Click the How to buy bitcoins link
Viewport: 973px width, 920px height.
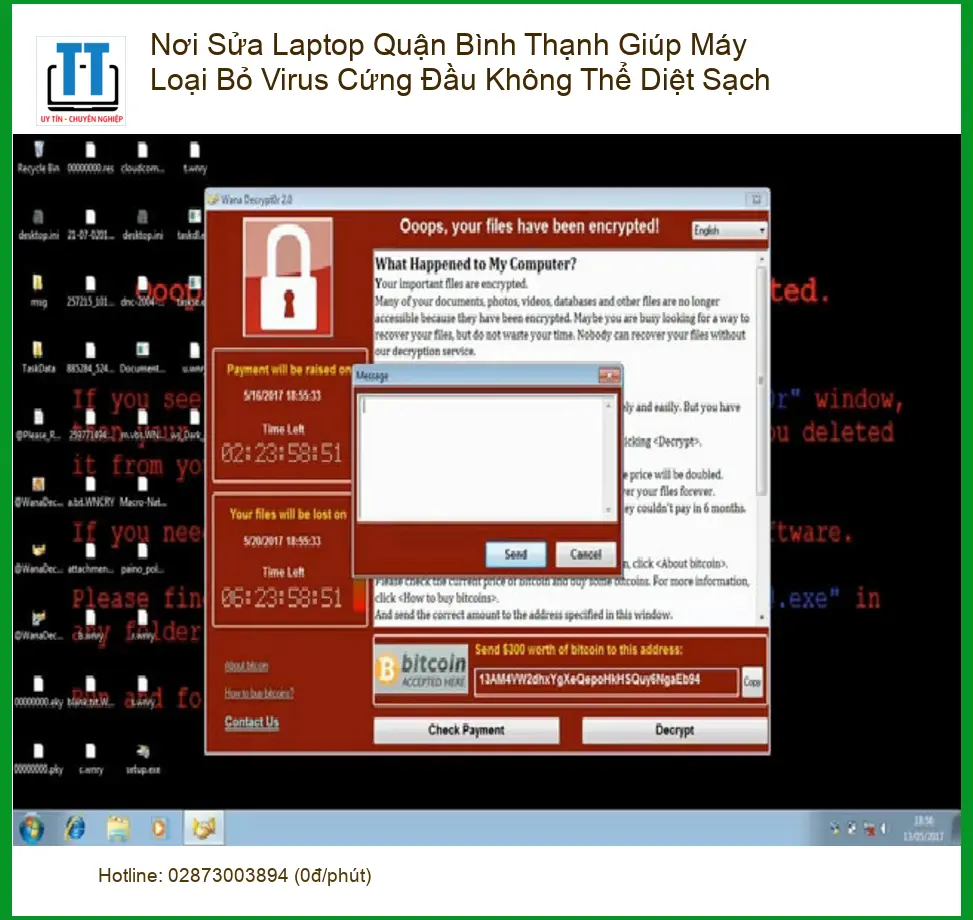click(259, 693)
